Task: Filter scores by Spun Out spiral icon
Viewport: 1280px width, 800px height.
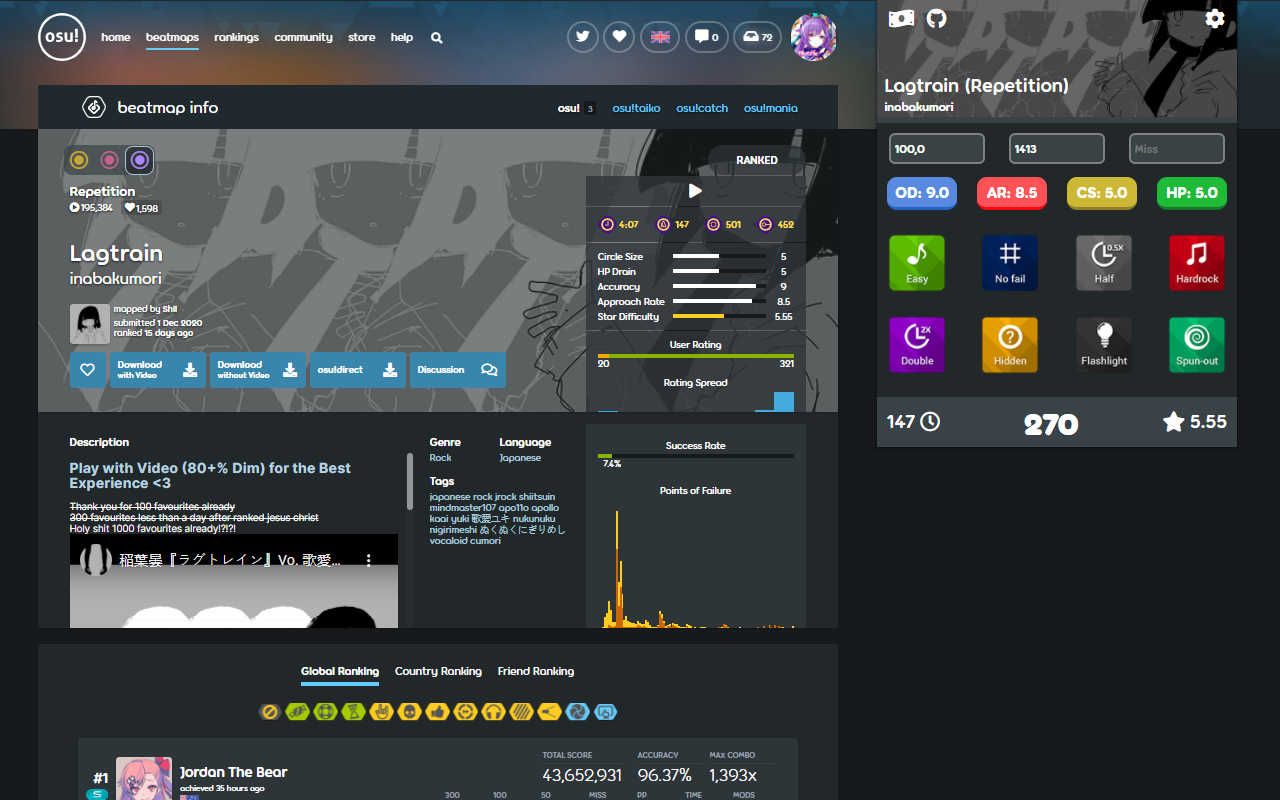Action: click(577, 712)
